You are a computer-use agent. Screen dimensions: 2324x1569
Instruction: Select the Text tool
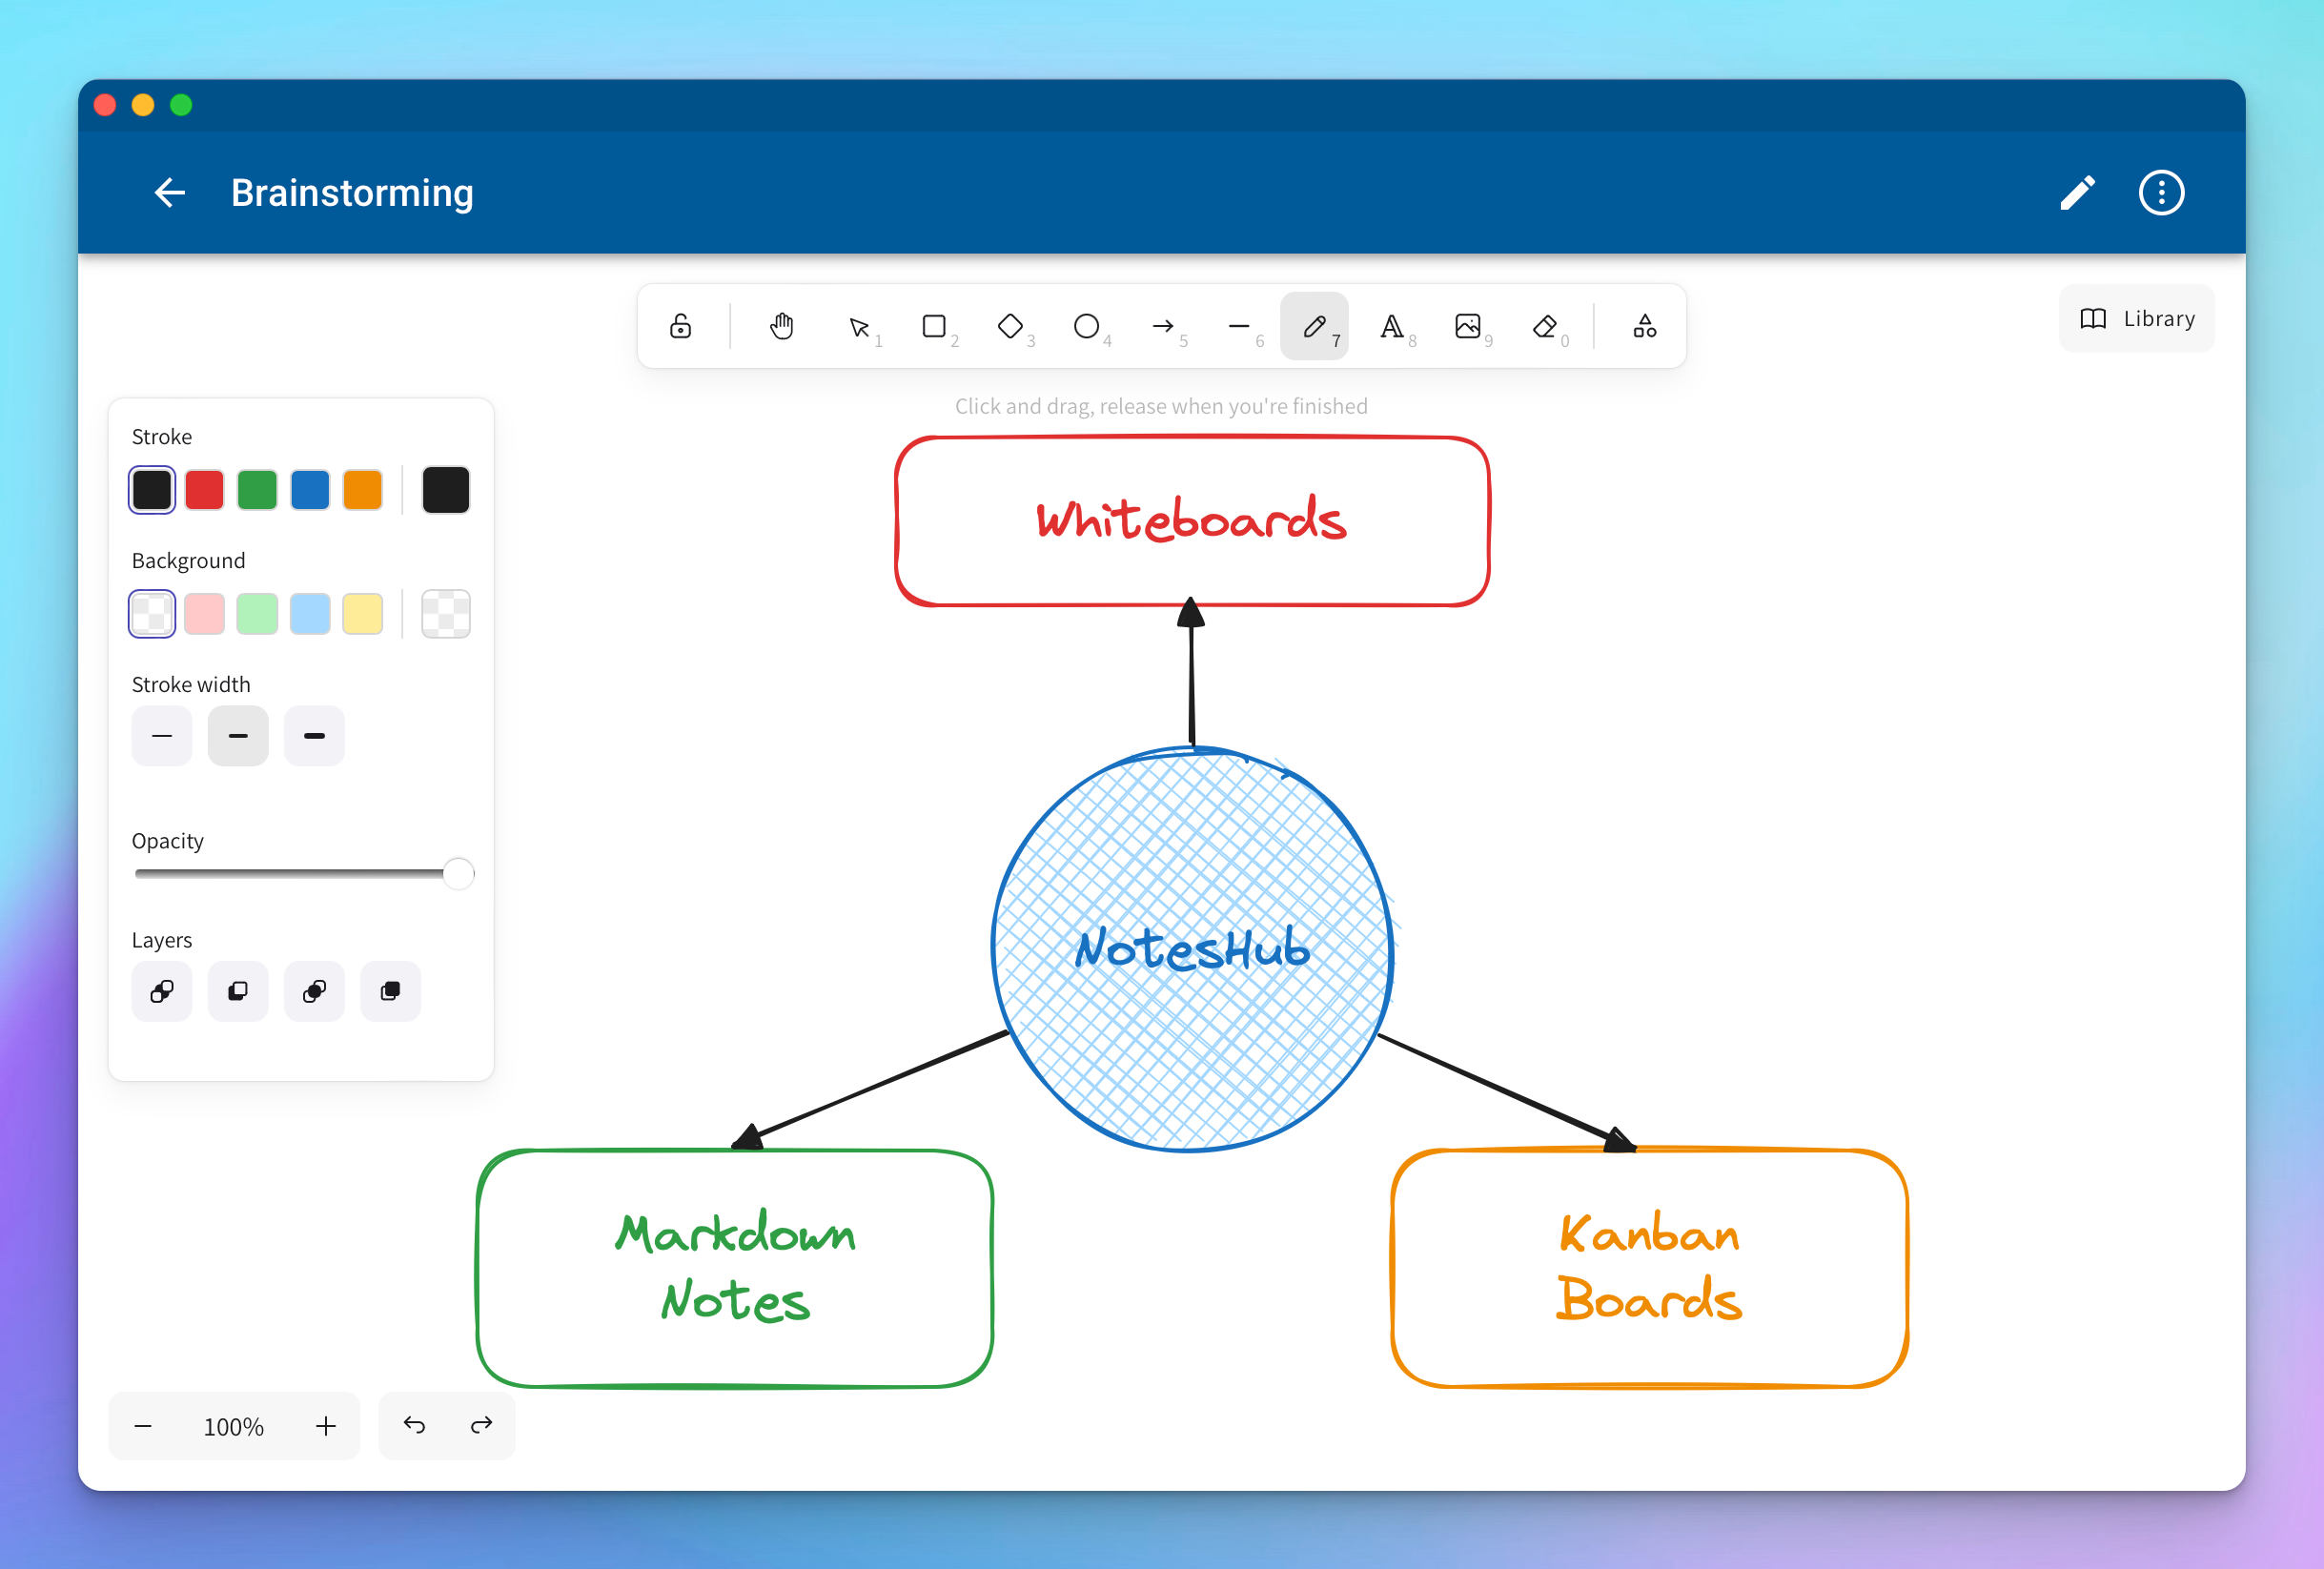pyautogui.click(x=1393, y=326)
